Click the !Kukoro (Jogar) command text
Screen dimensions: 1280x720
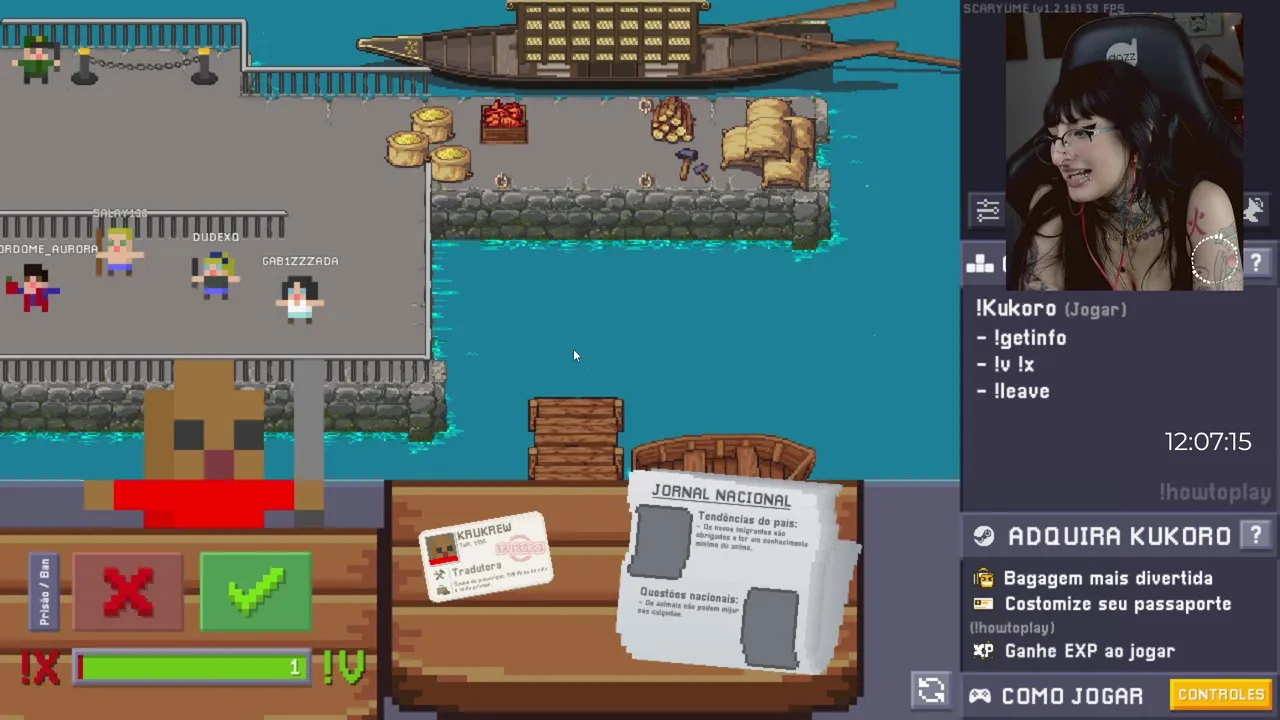coord(1051,309)
